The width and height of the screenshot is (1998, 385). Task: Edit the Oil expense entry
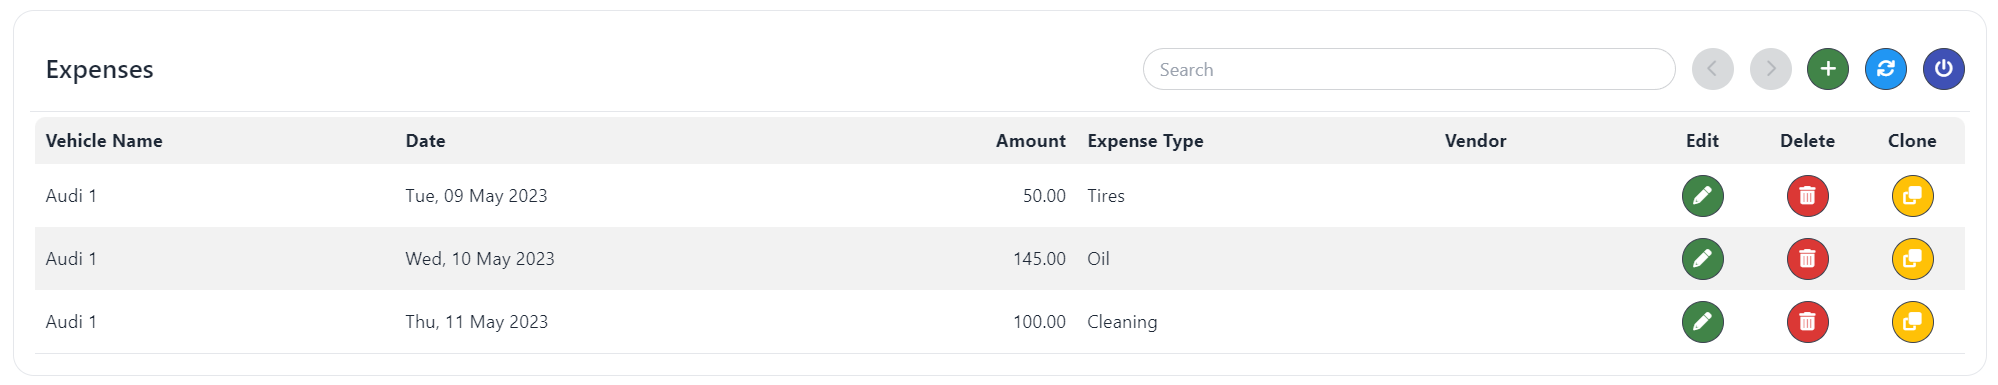pyautogui.click(x=1702, y=259)
